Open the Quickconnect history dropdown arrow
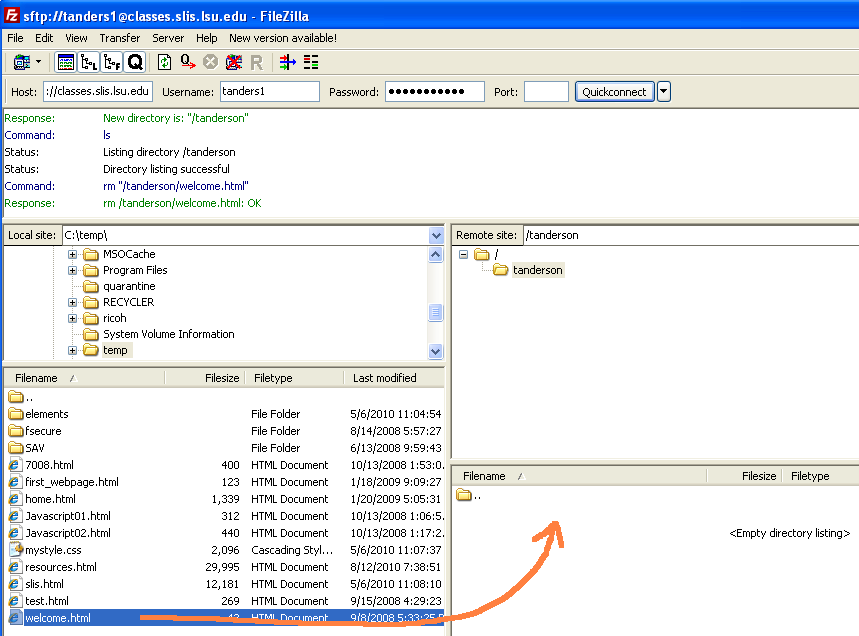The height and width of the screenshot is (636, 859). click(x=664, y=92)
